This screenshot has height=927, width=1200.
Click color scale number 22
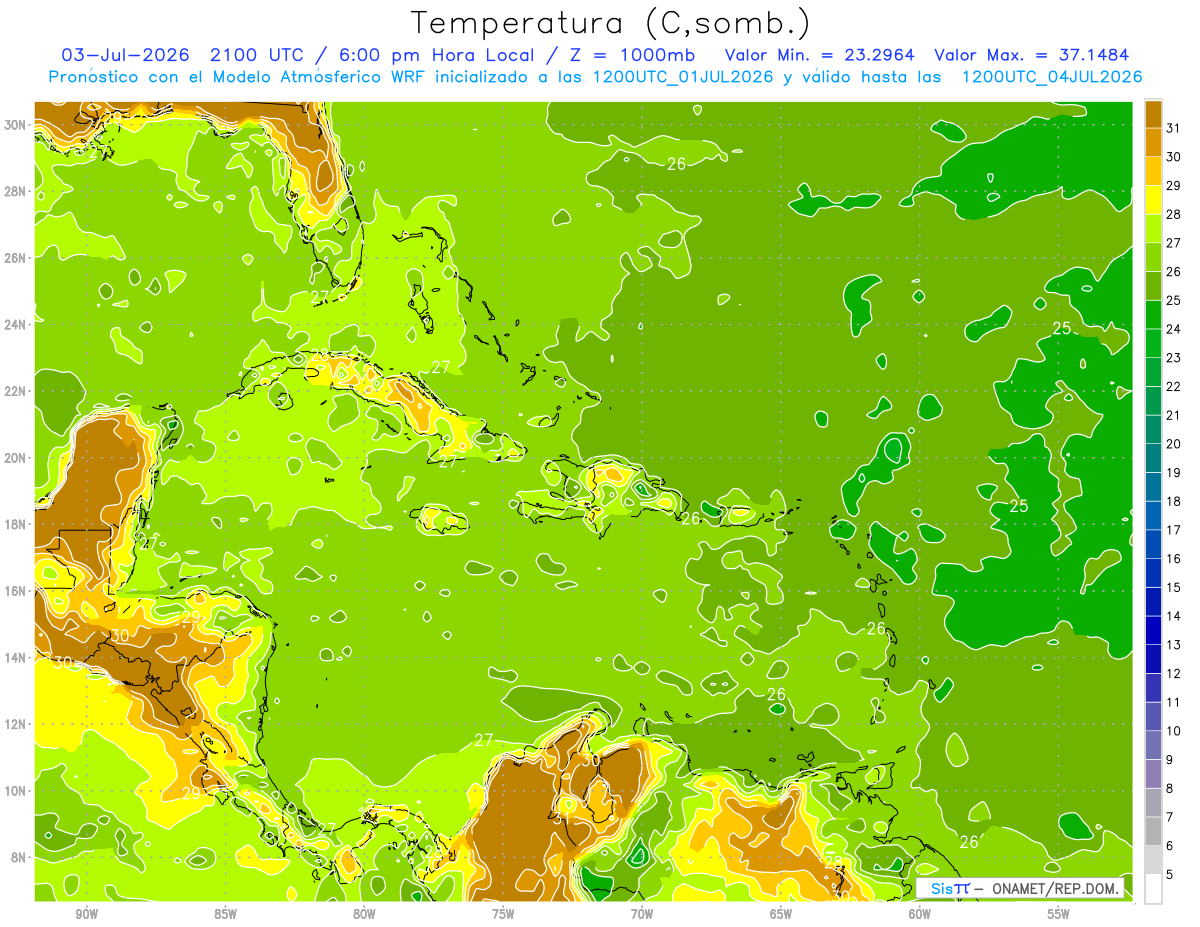click(1174, 386)
